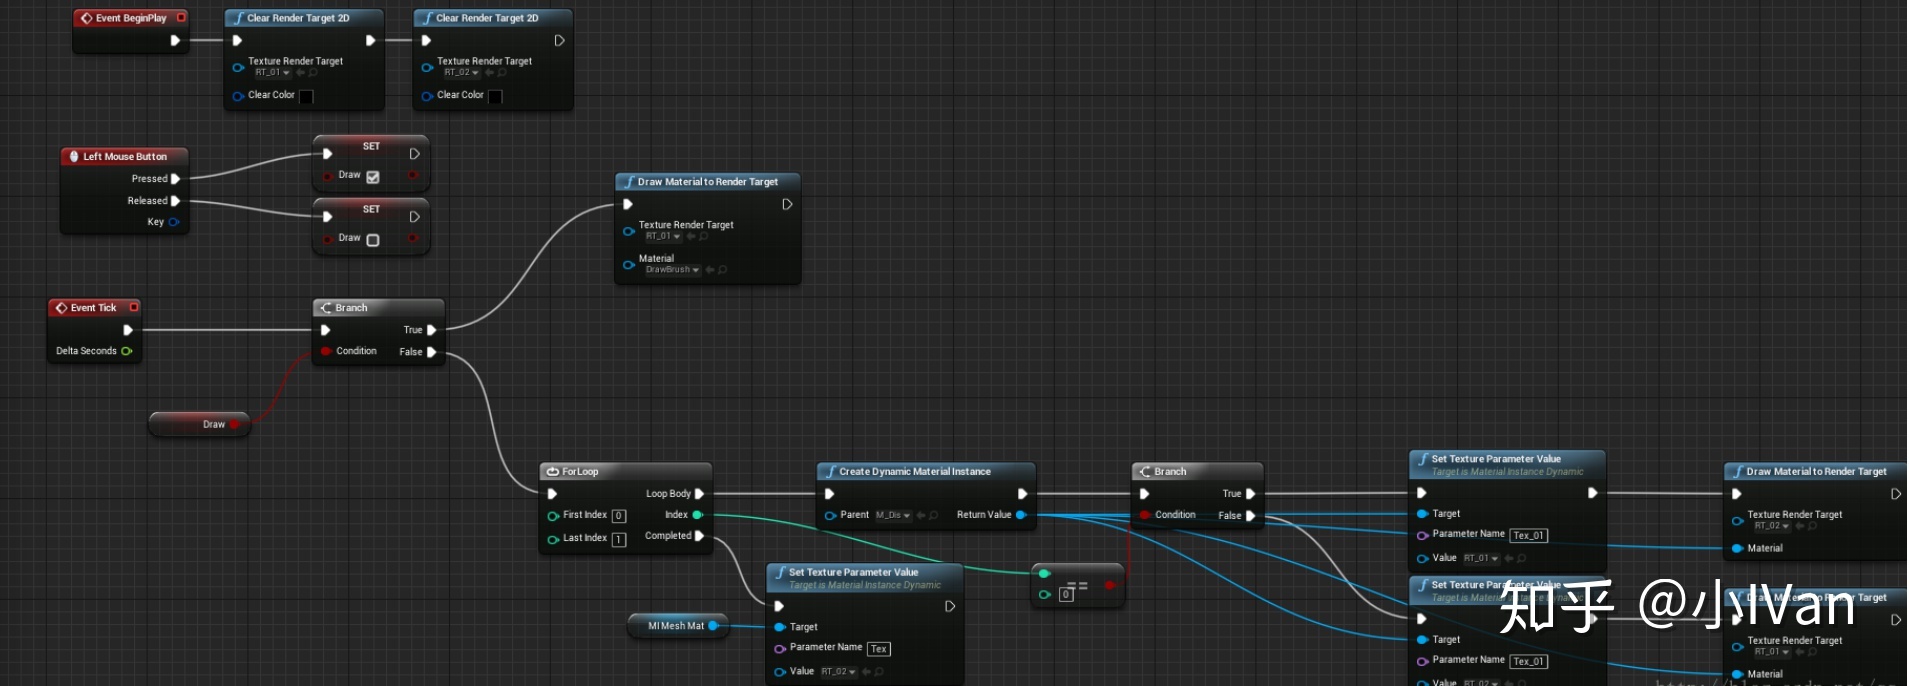The height and width of the screenshot is (686, 1909).
Task: Open the DrawBrush material dropdown
Action: pos(672,270)
